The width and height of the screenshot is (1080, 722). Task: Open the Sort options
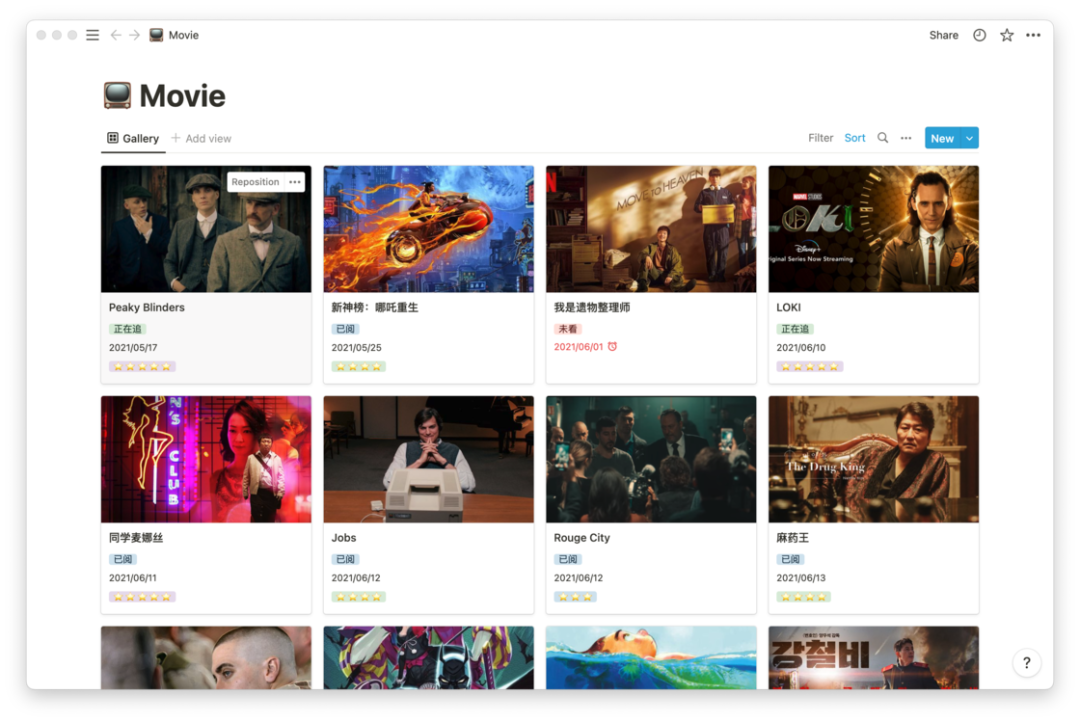(855, 138)
